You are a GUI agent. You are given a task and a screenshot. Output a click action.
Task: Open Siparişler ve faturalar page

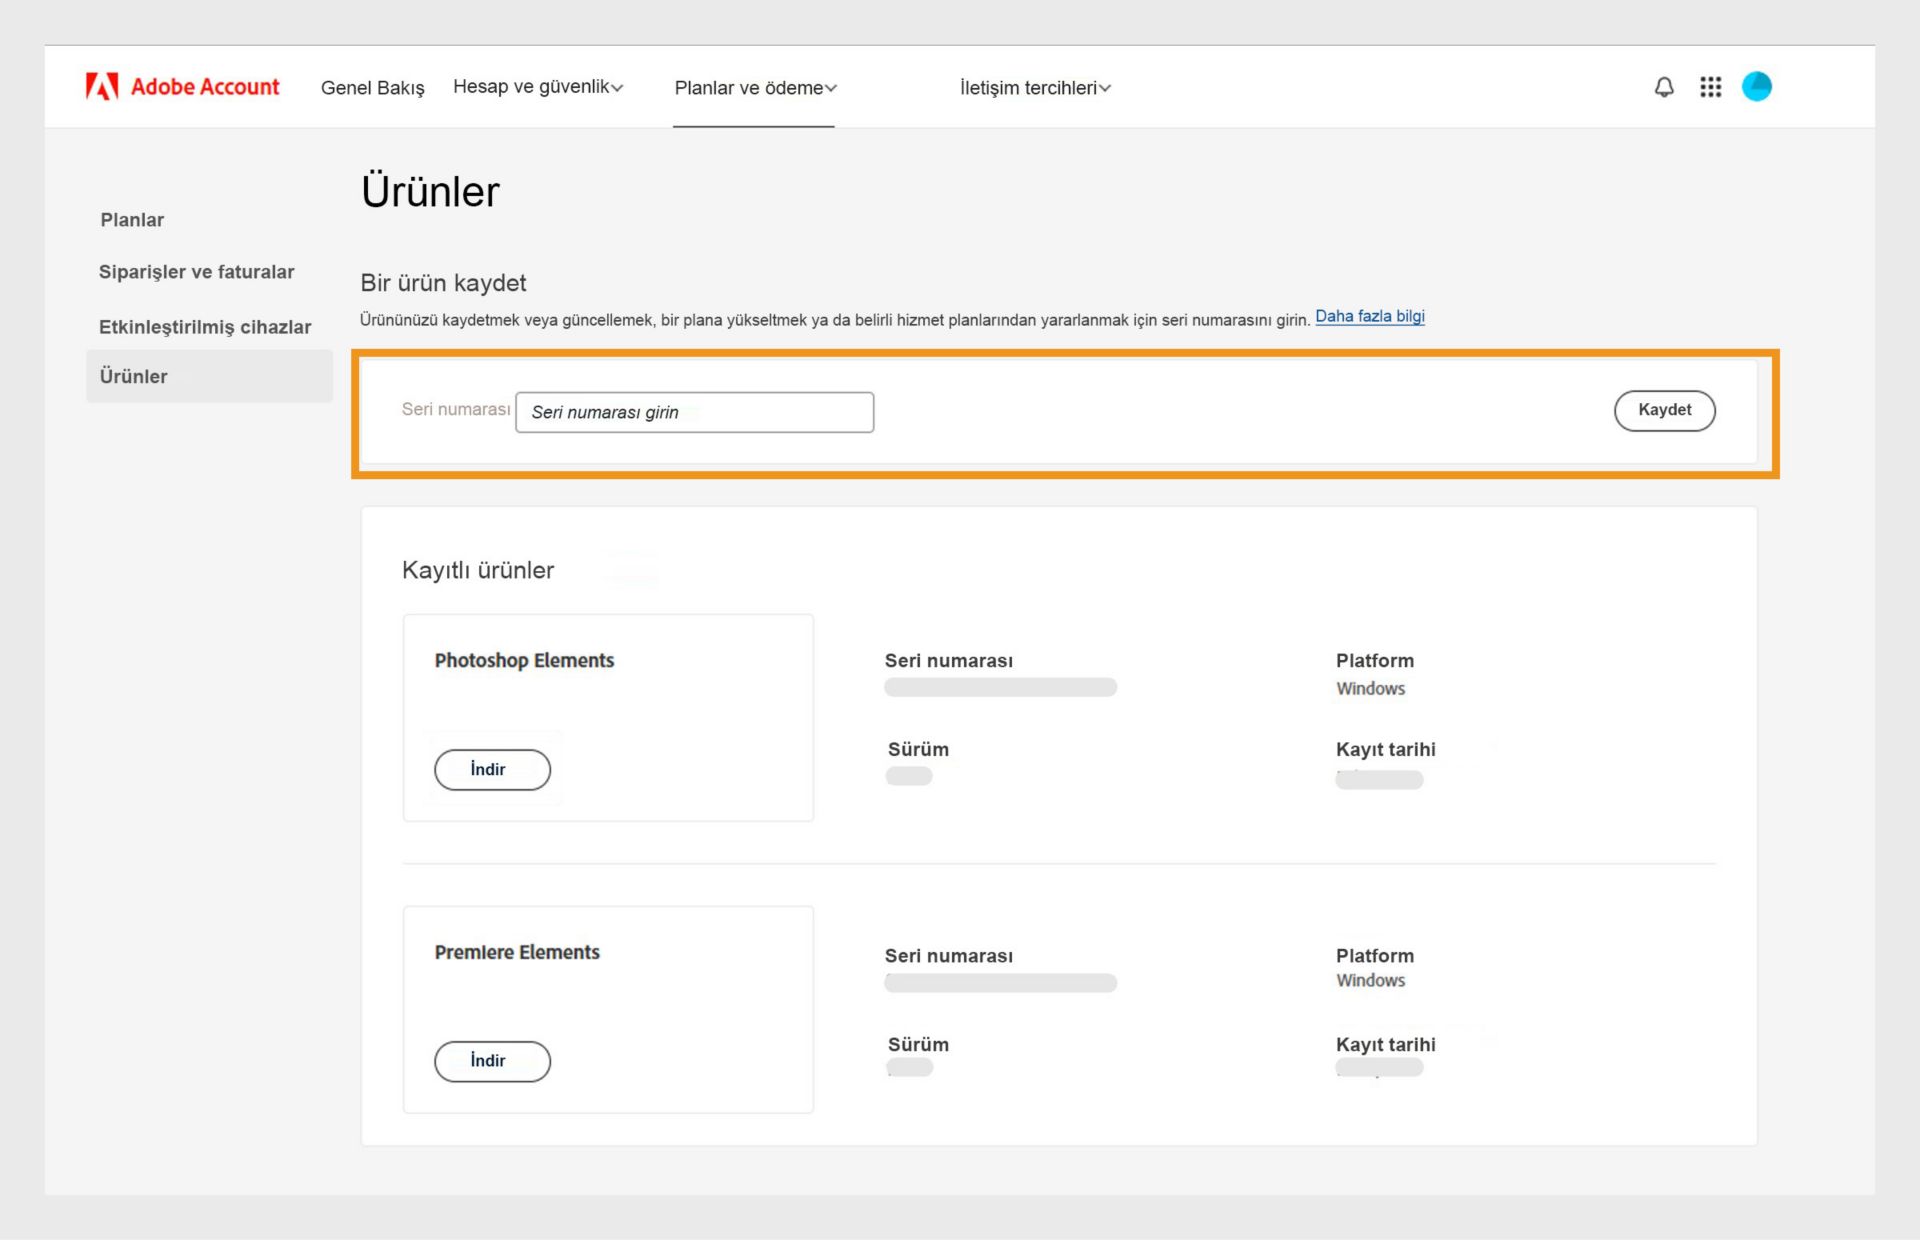coord(196,272)
